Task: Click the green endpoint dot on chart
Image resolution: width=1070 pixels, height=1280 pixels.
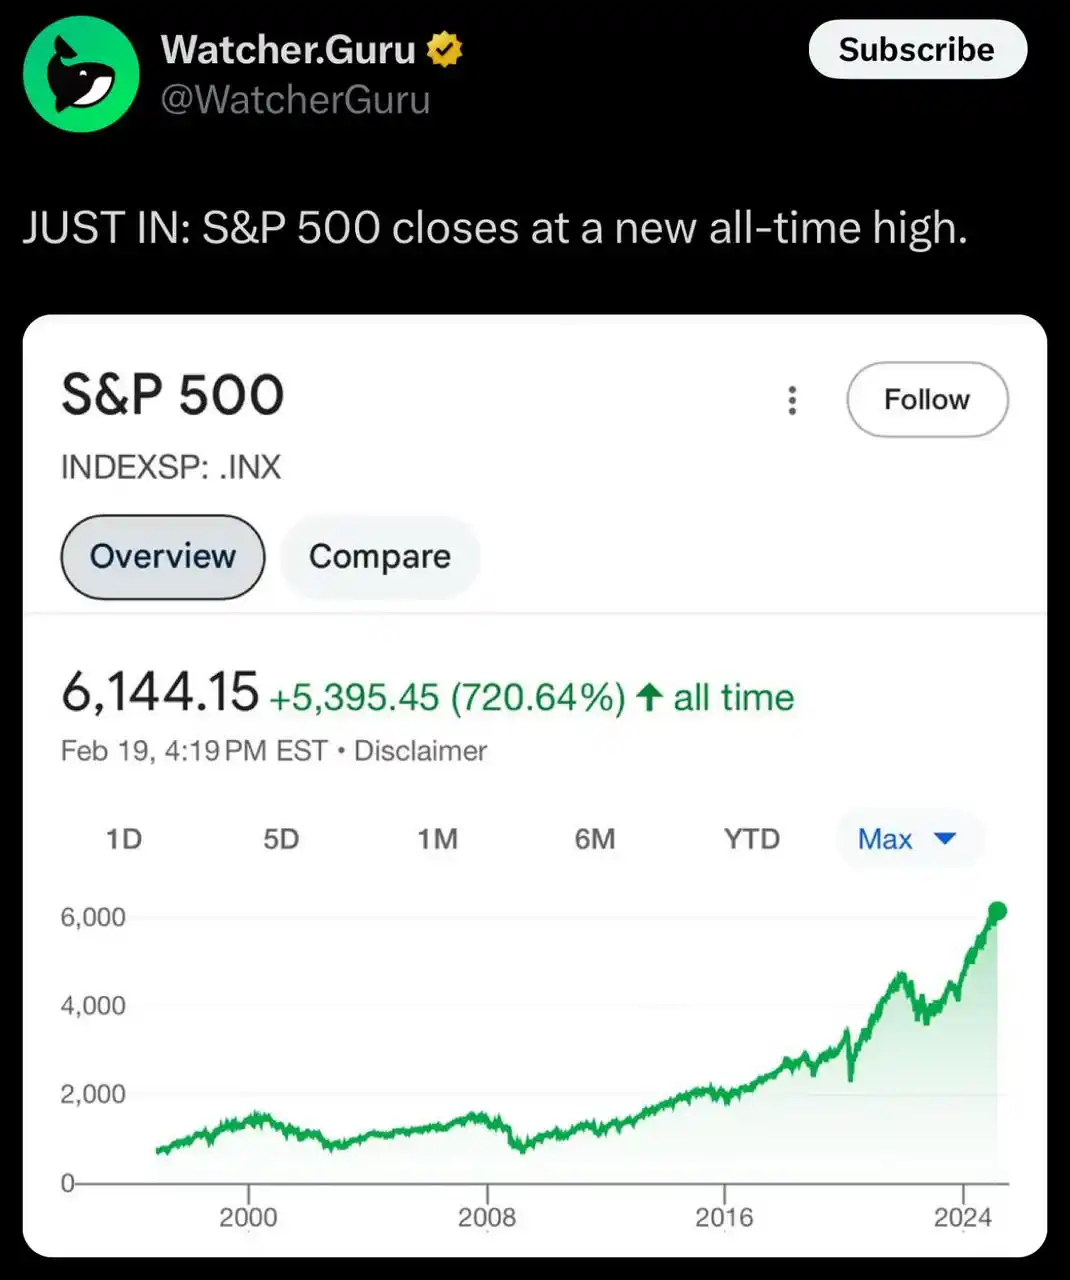Action: [x=997, y=910]
